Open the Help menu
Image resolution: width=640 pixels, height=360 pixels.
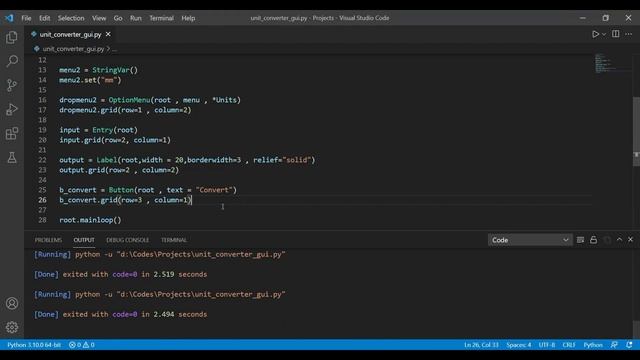click(x=188, y=18)
